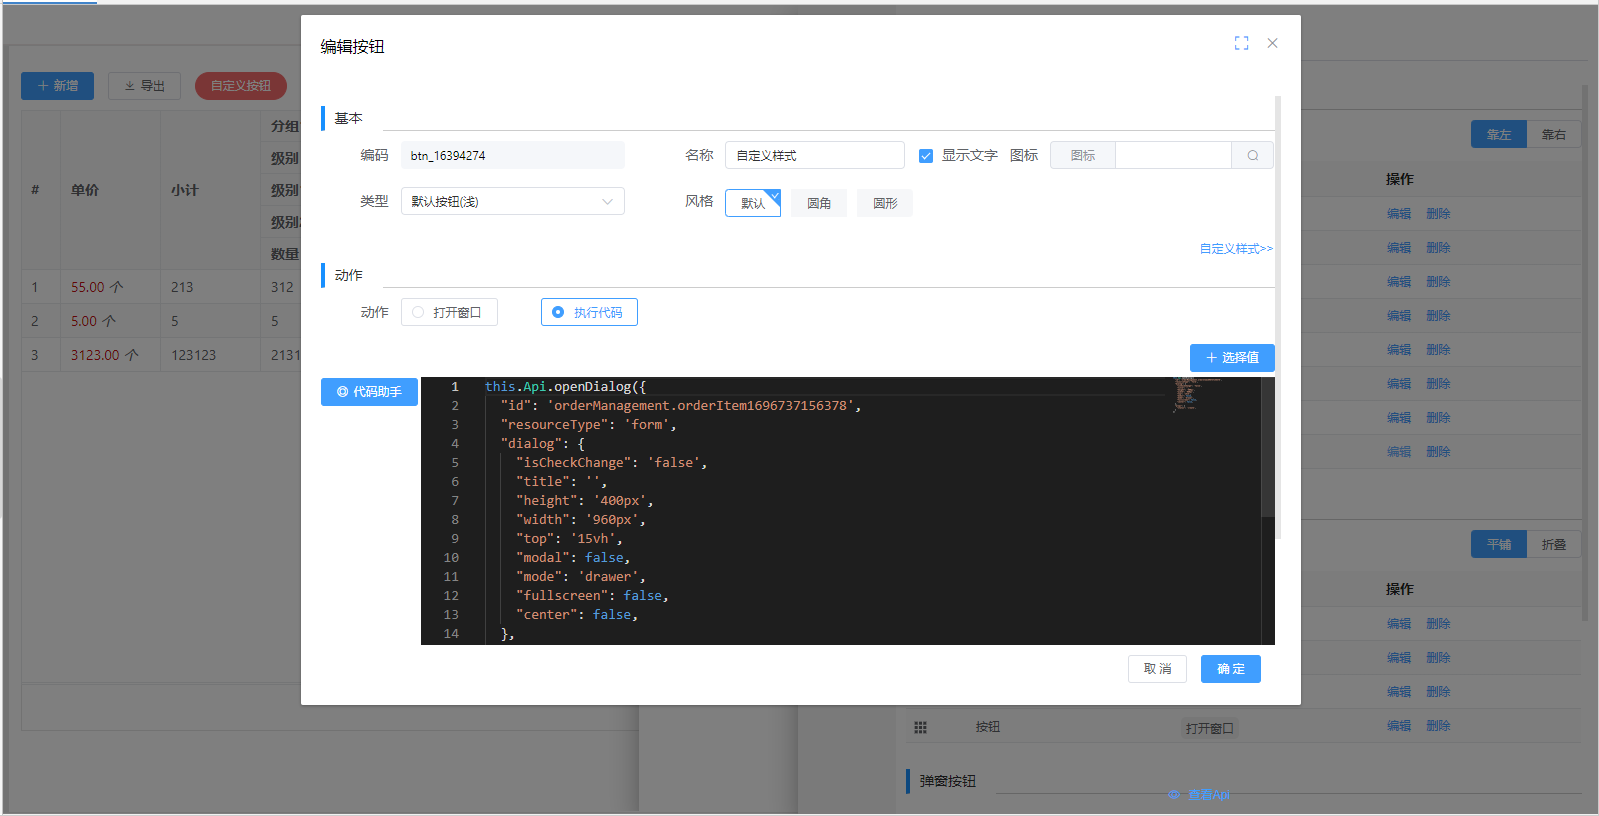Close the 编辑按钮 dialog

1272,43
